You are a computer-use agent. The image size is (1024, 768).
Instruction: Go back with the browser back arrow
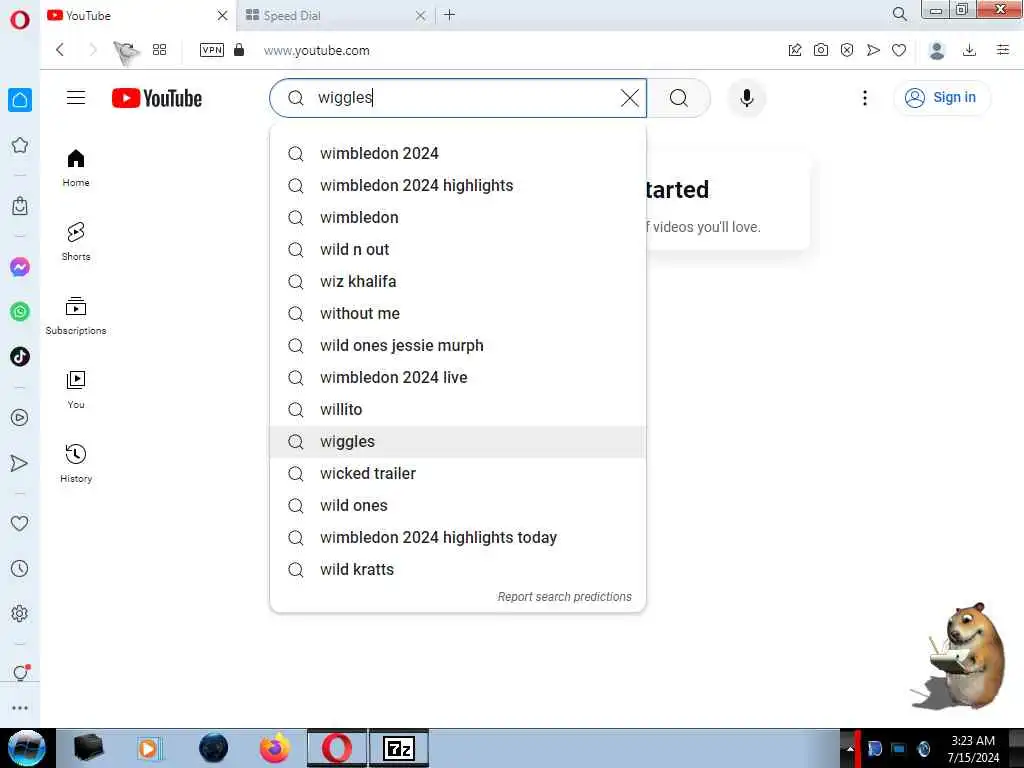pos(60,50)
